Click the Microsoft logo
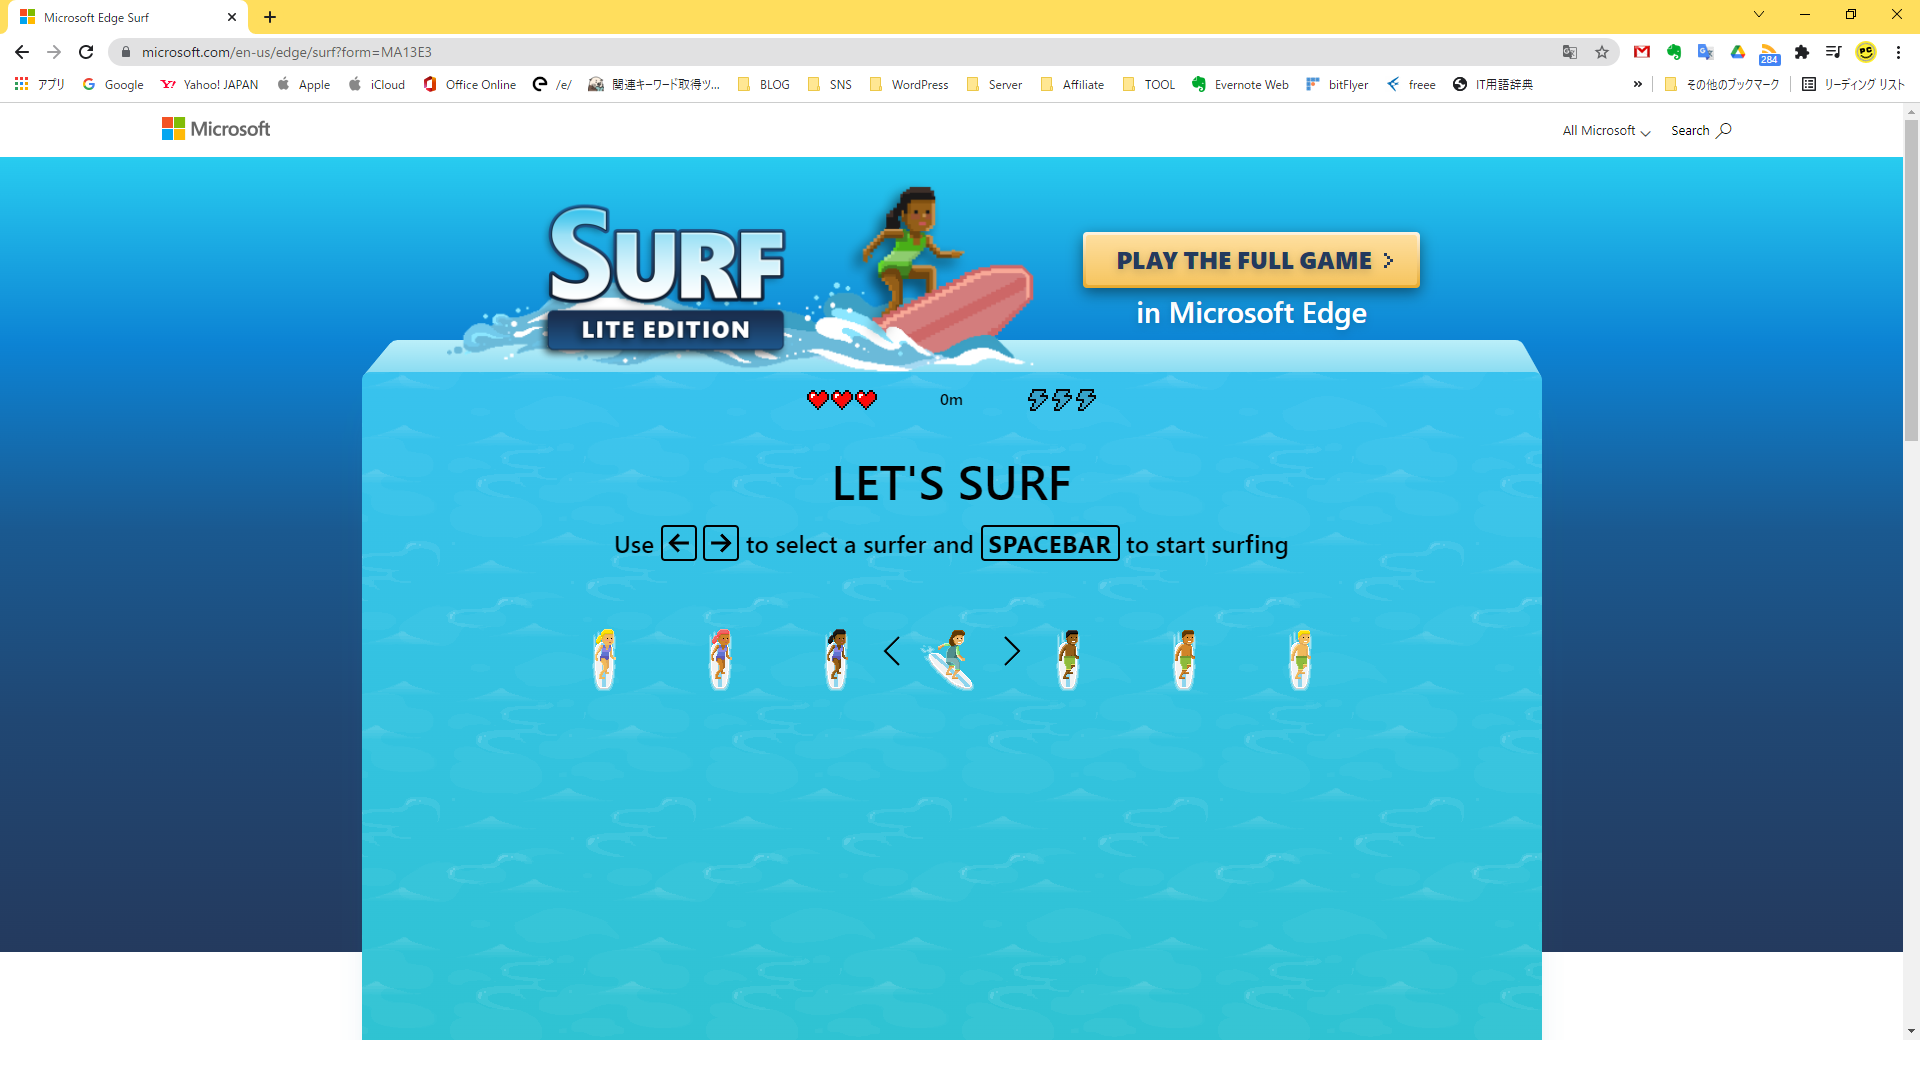The image size is (1920, 1079). click(x=216, y=129)
